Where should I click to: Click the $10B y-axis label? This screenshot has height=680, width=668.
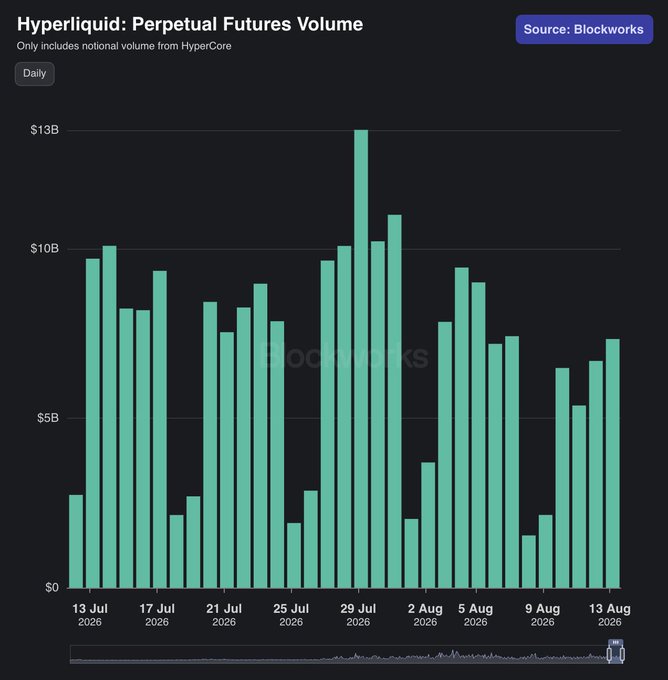pos(45,248)
